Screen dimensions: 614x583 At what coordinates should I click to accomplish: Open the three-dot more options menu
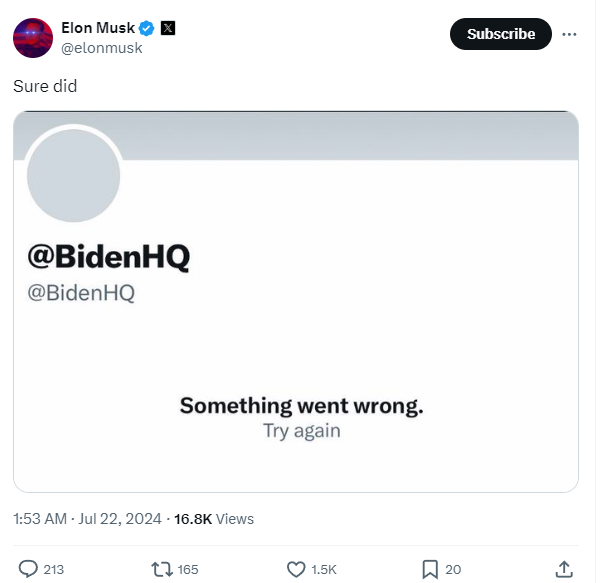pos(569,34)
